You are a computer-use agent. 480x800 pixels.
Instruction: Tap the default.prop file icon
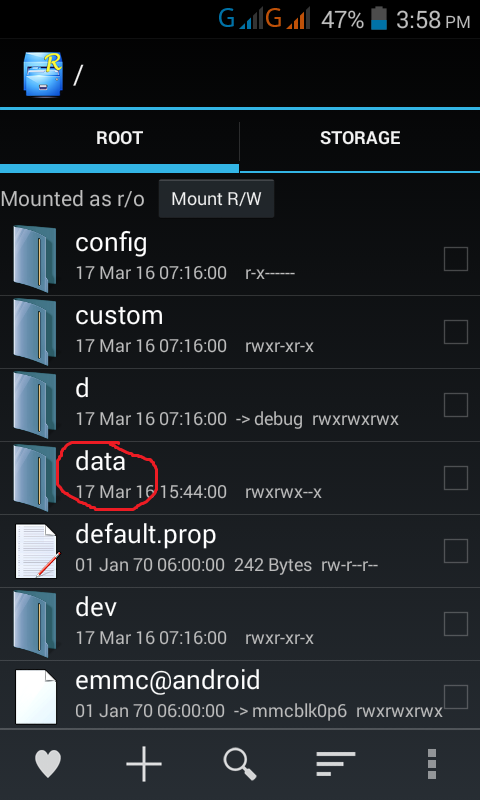tap(37, 551)
